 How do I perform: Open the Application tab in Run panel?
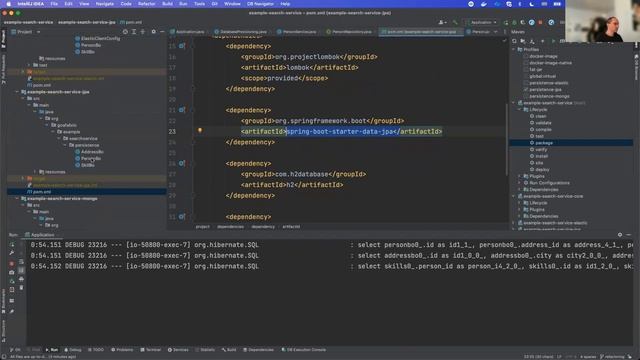40,235
